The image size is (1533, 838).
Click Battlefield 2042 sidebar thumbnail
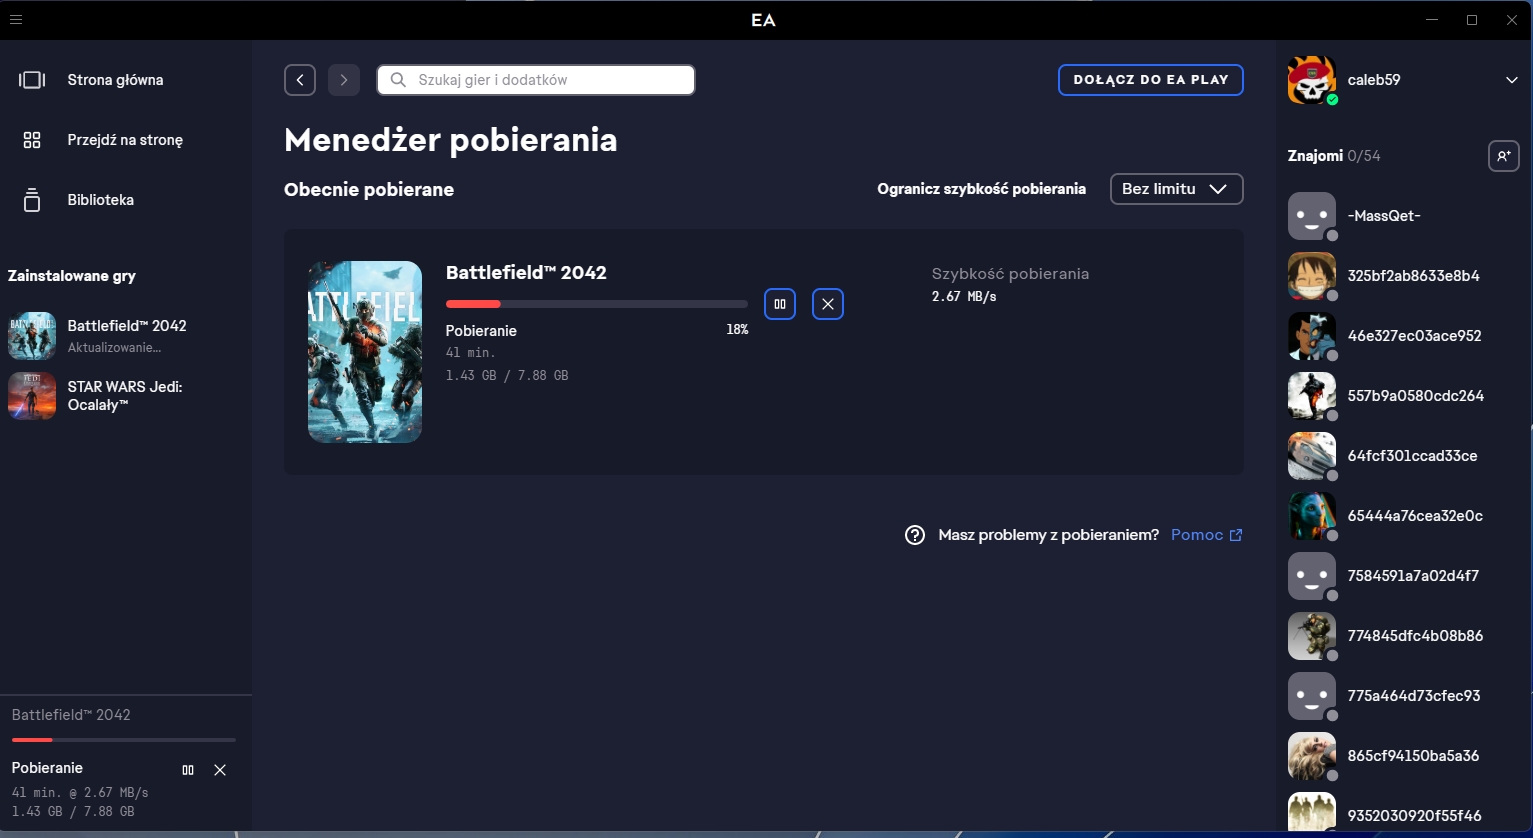click(x=32, y=336)
